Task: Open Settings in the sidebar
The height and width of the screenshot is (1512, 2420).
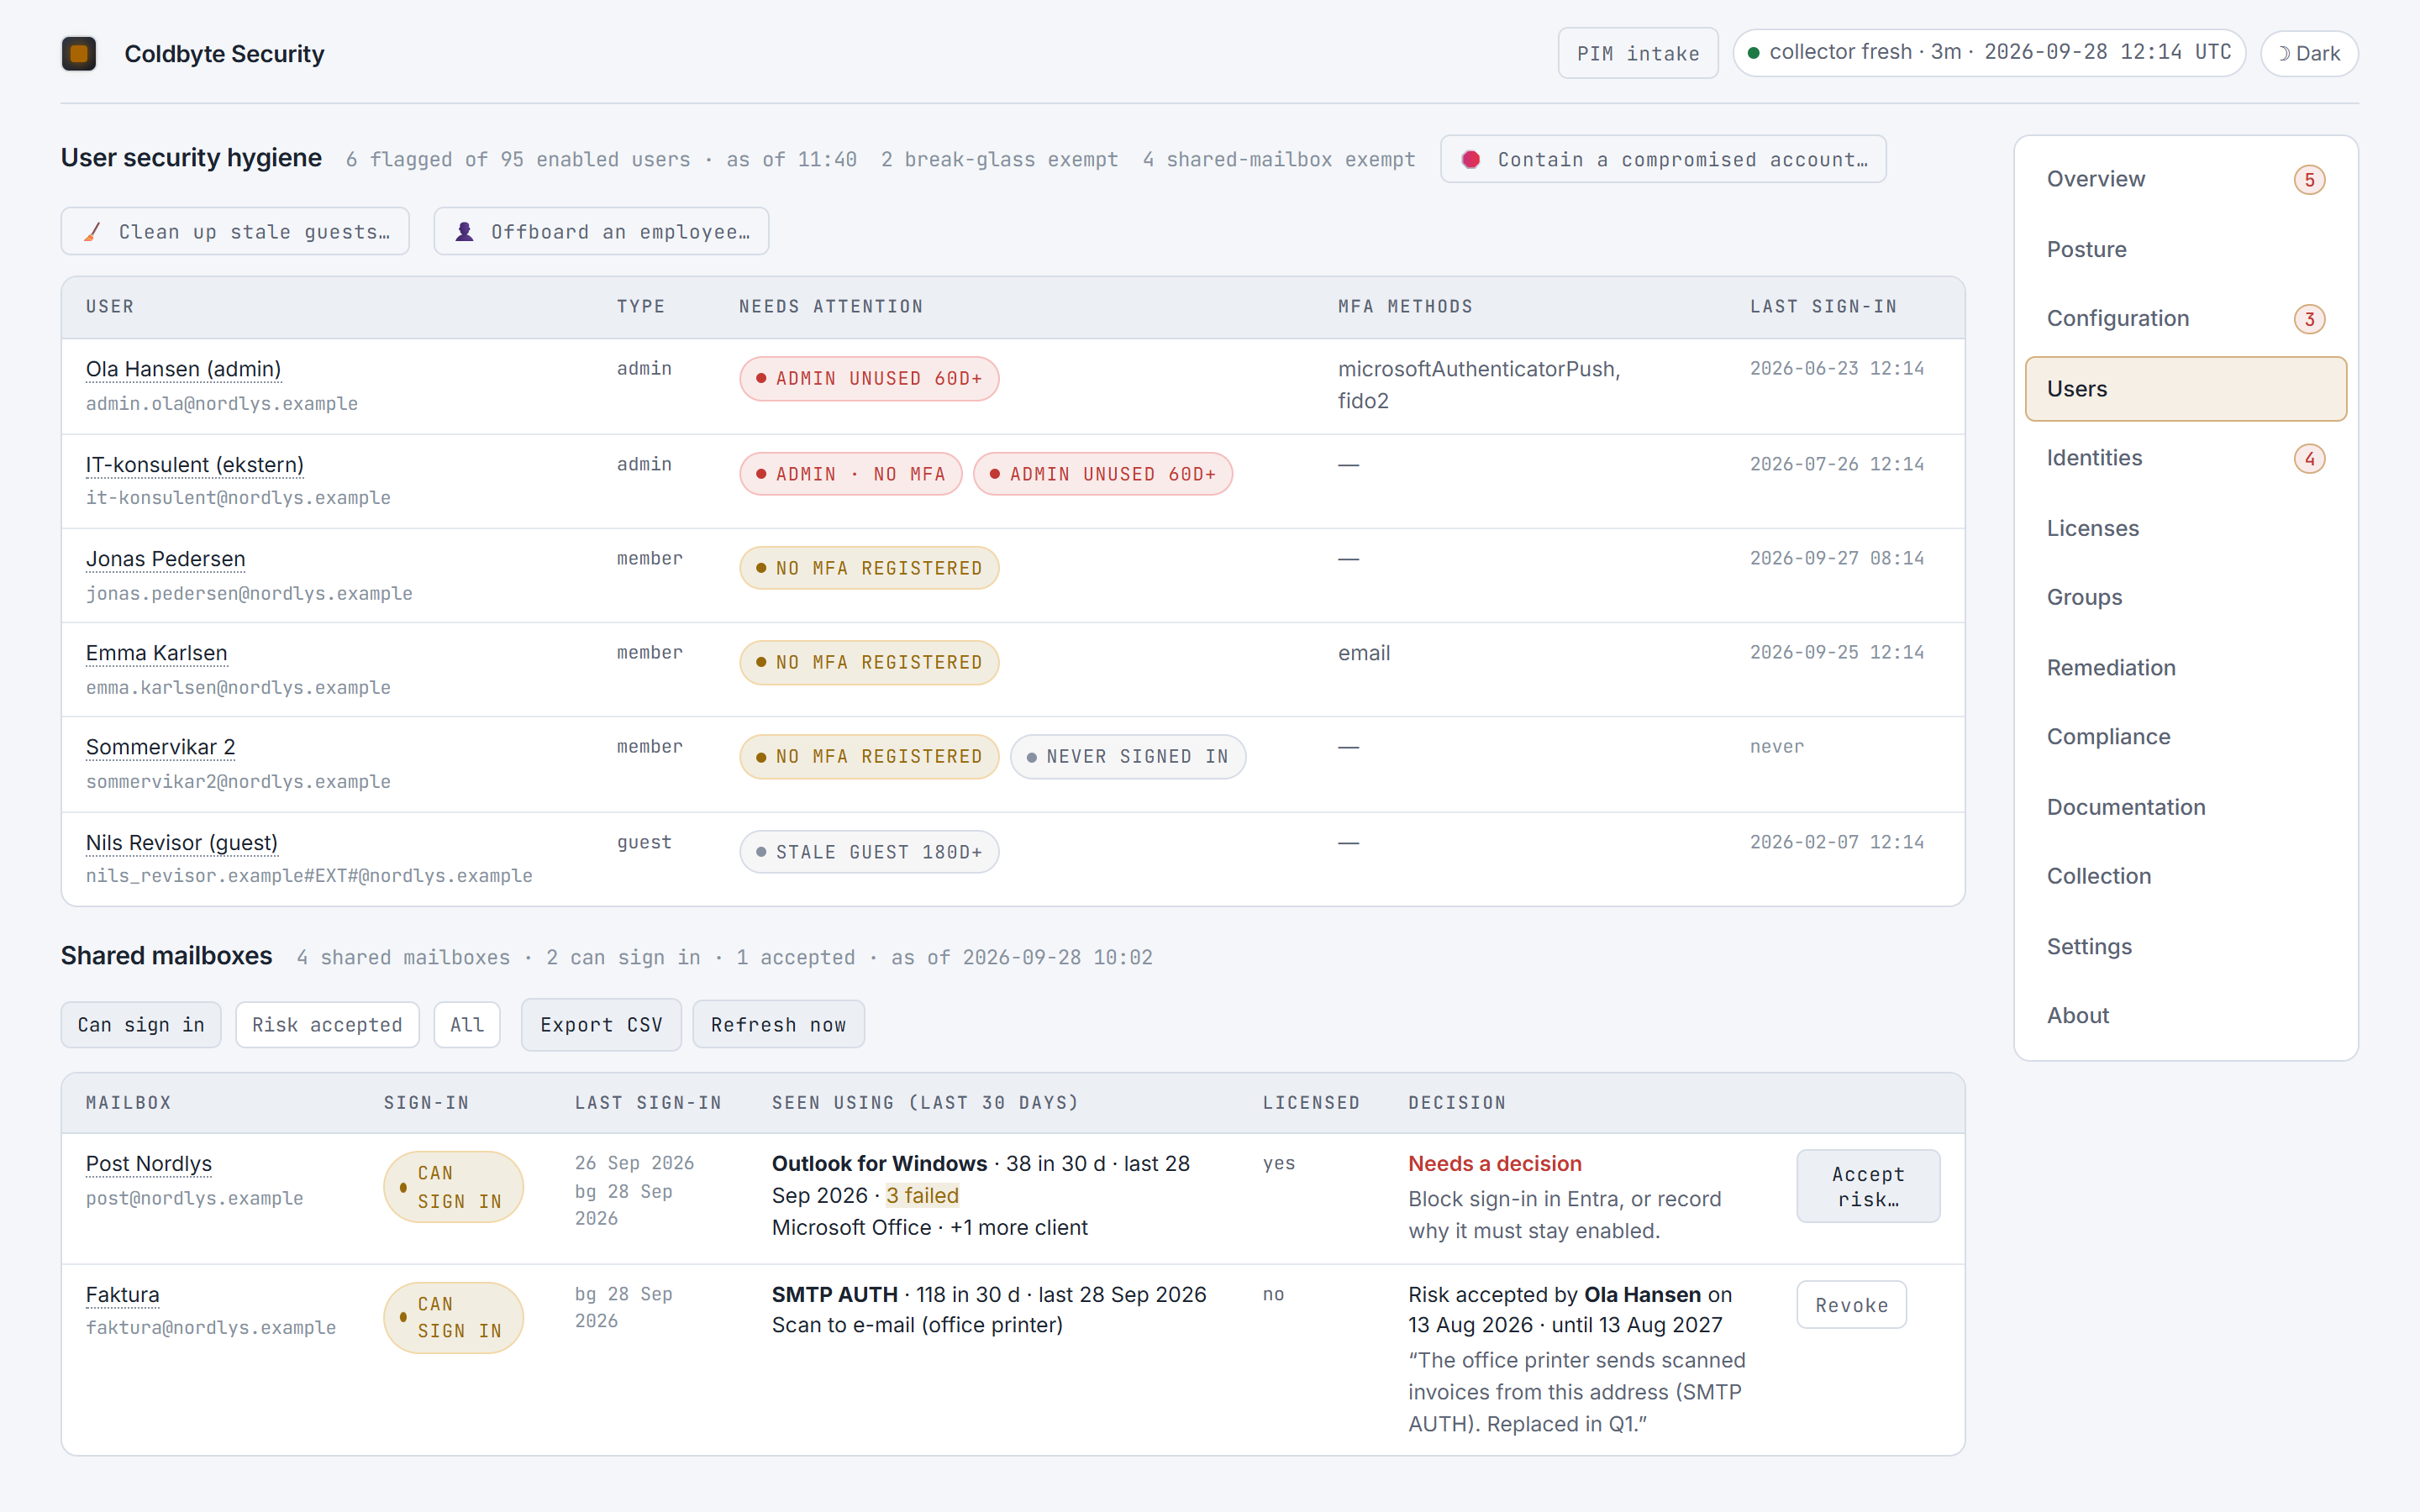Action: click(2185, 946)
